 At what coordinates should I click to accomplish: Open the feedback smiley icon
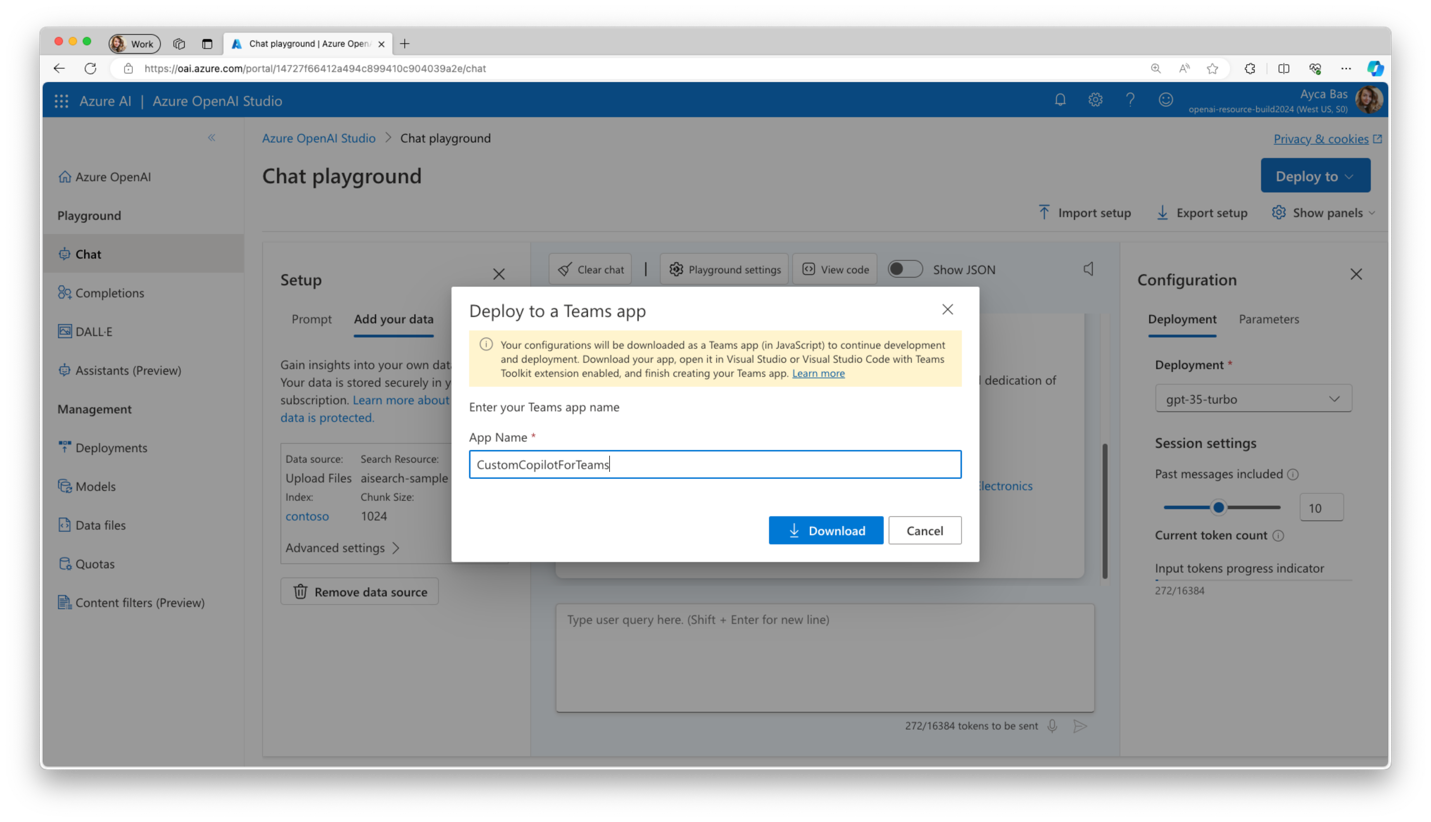coord(1165,100)
